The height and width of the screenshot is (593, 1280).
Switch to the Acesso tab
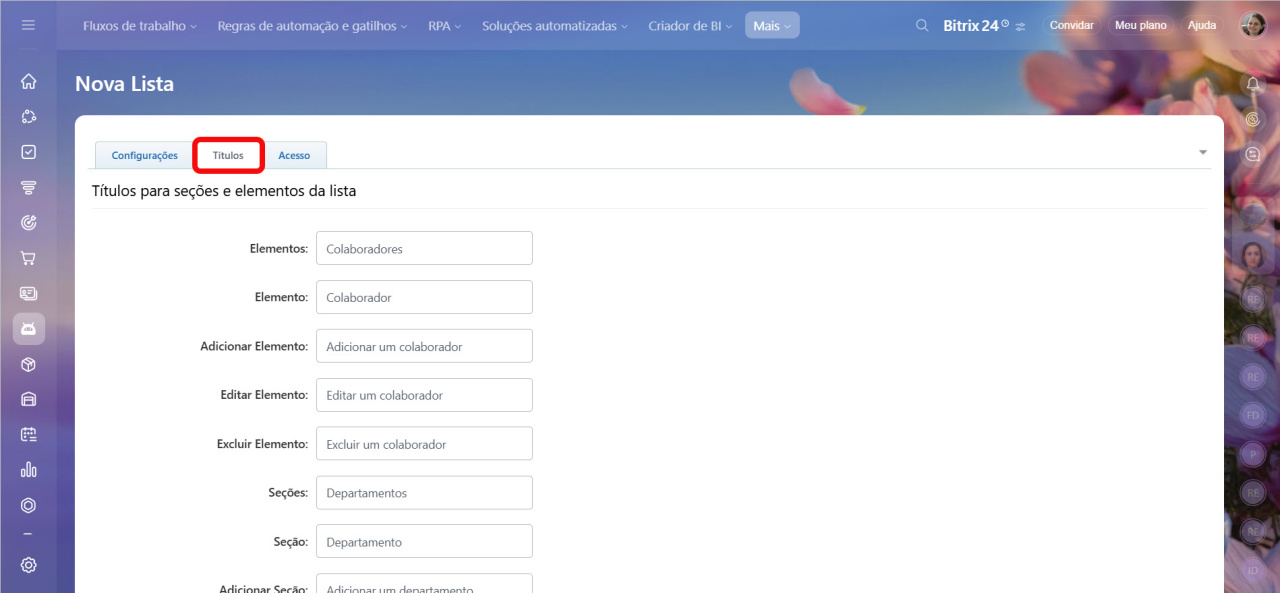294,156
